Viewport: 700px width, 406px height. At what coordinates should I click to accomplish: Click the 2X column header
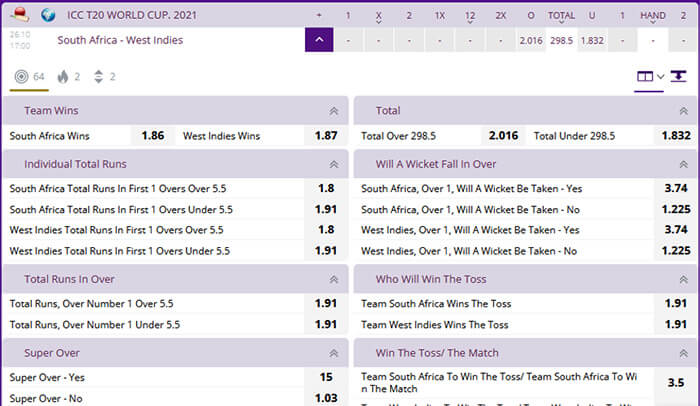(x=500, y=15)
